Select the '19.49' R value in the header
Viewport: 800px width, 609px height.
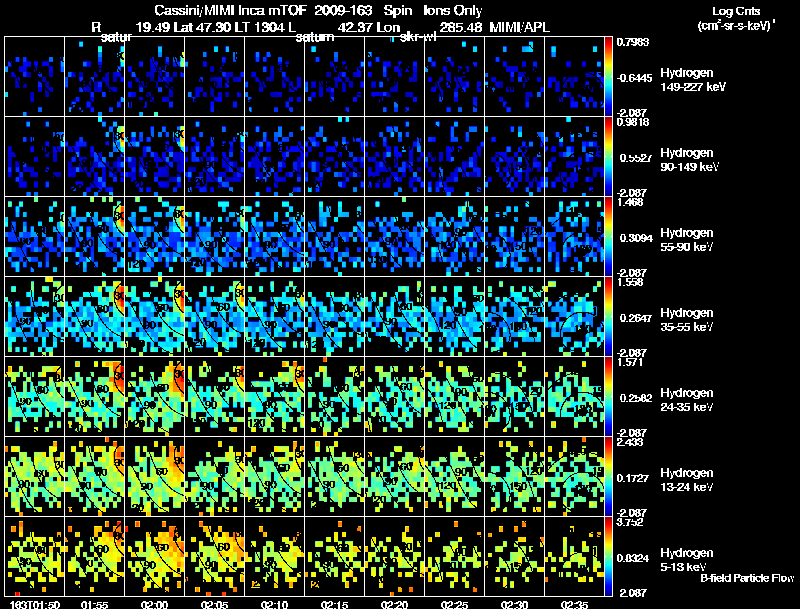click(x=153, y=28)
